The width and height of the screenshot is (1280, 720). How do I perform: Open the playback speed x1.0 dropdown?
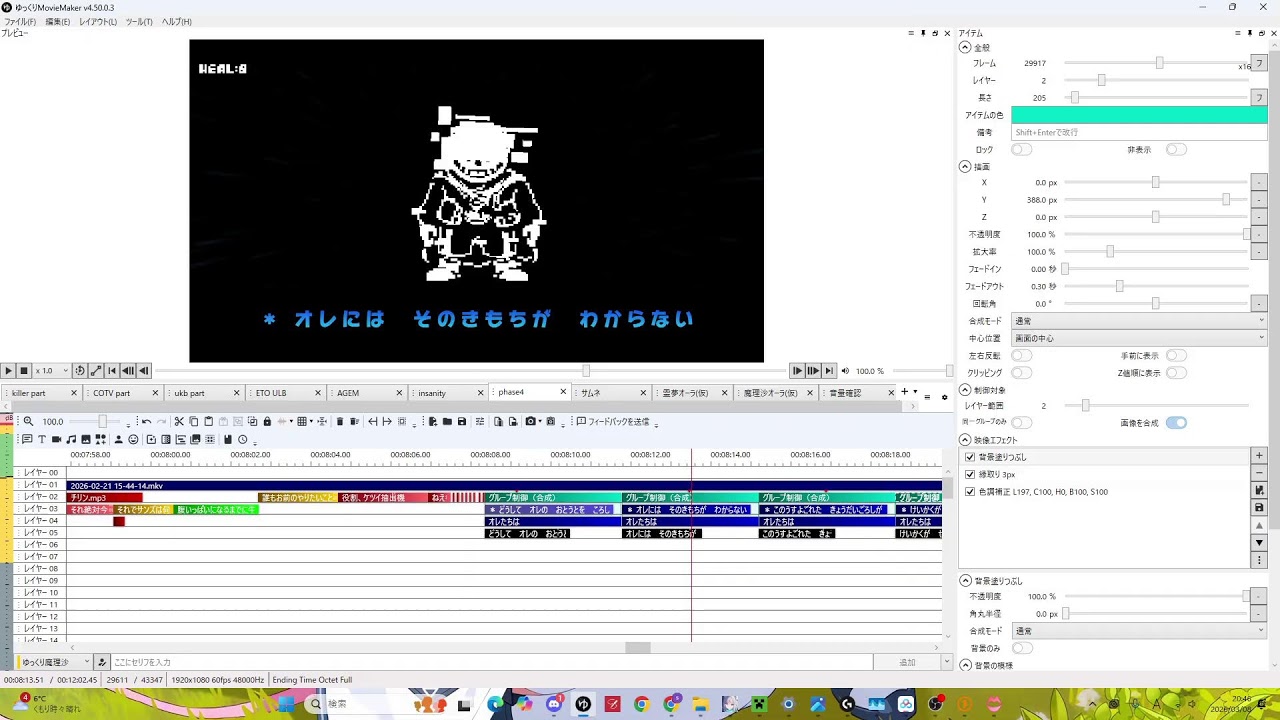point(51,370)
